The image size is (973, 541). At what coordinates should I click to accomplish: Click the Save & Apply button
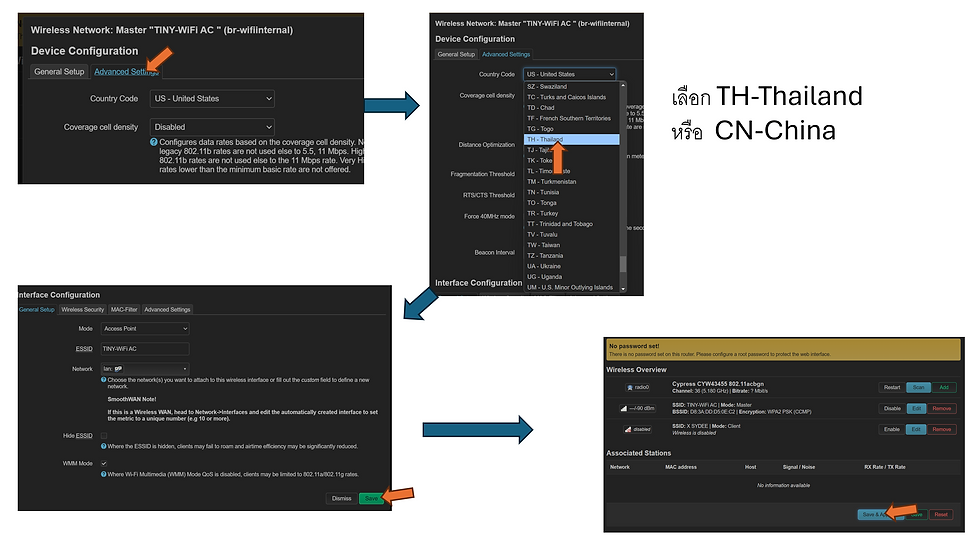[880, 514]
